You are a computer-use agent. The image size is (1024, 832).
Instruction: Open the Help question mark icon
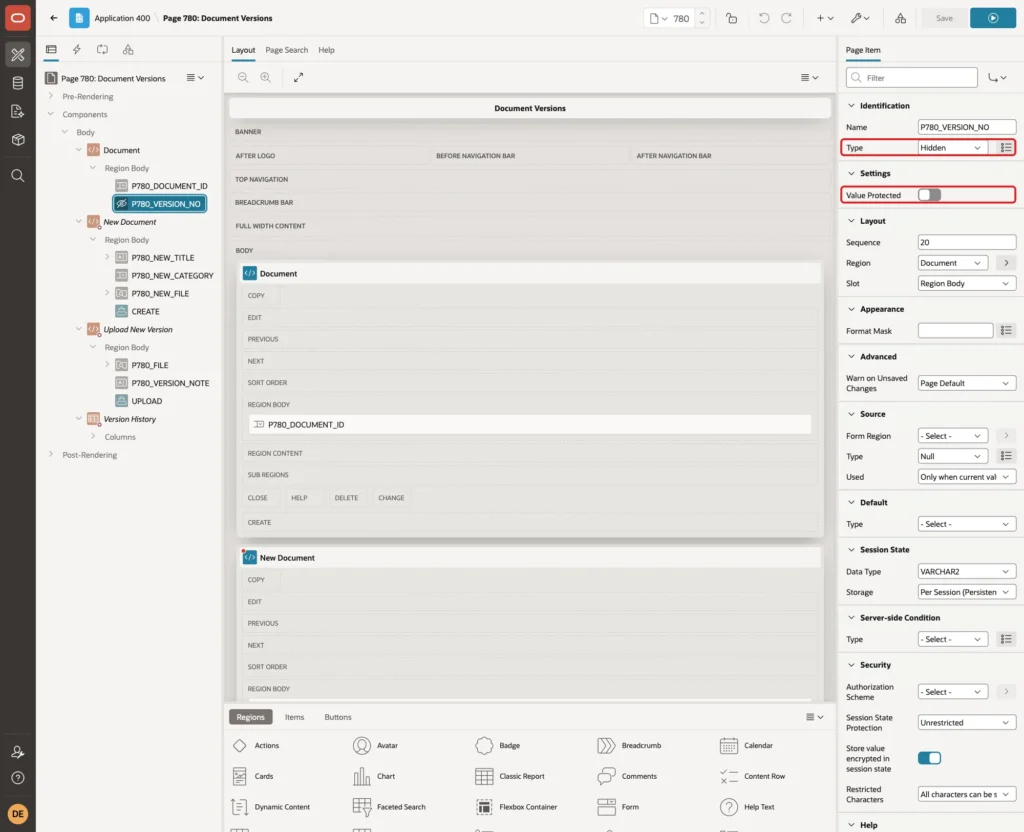coord(18,778)
